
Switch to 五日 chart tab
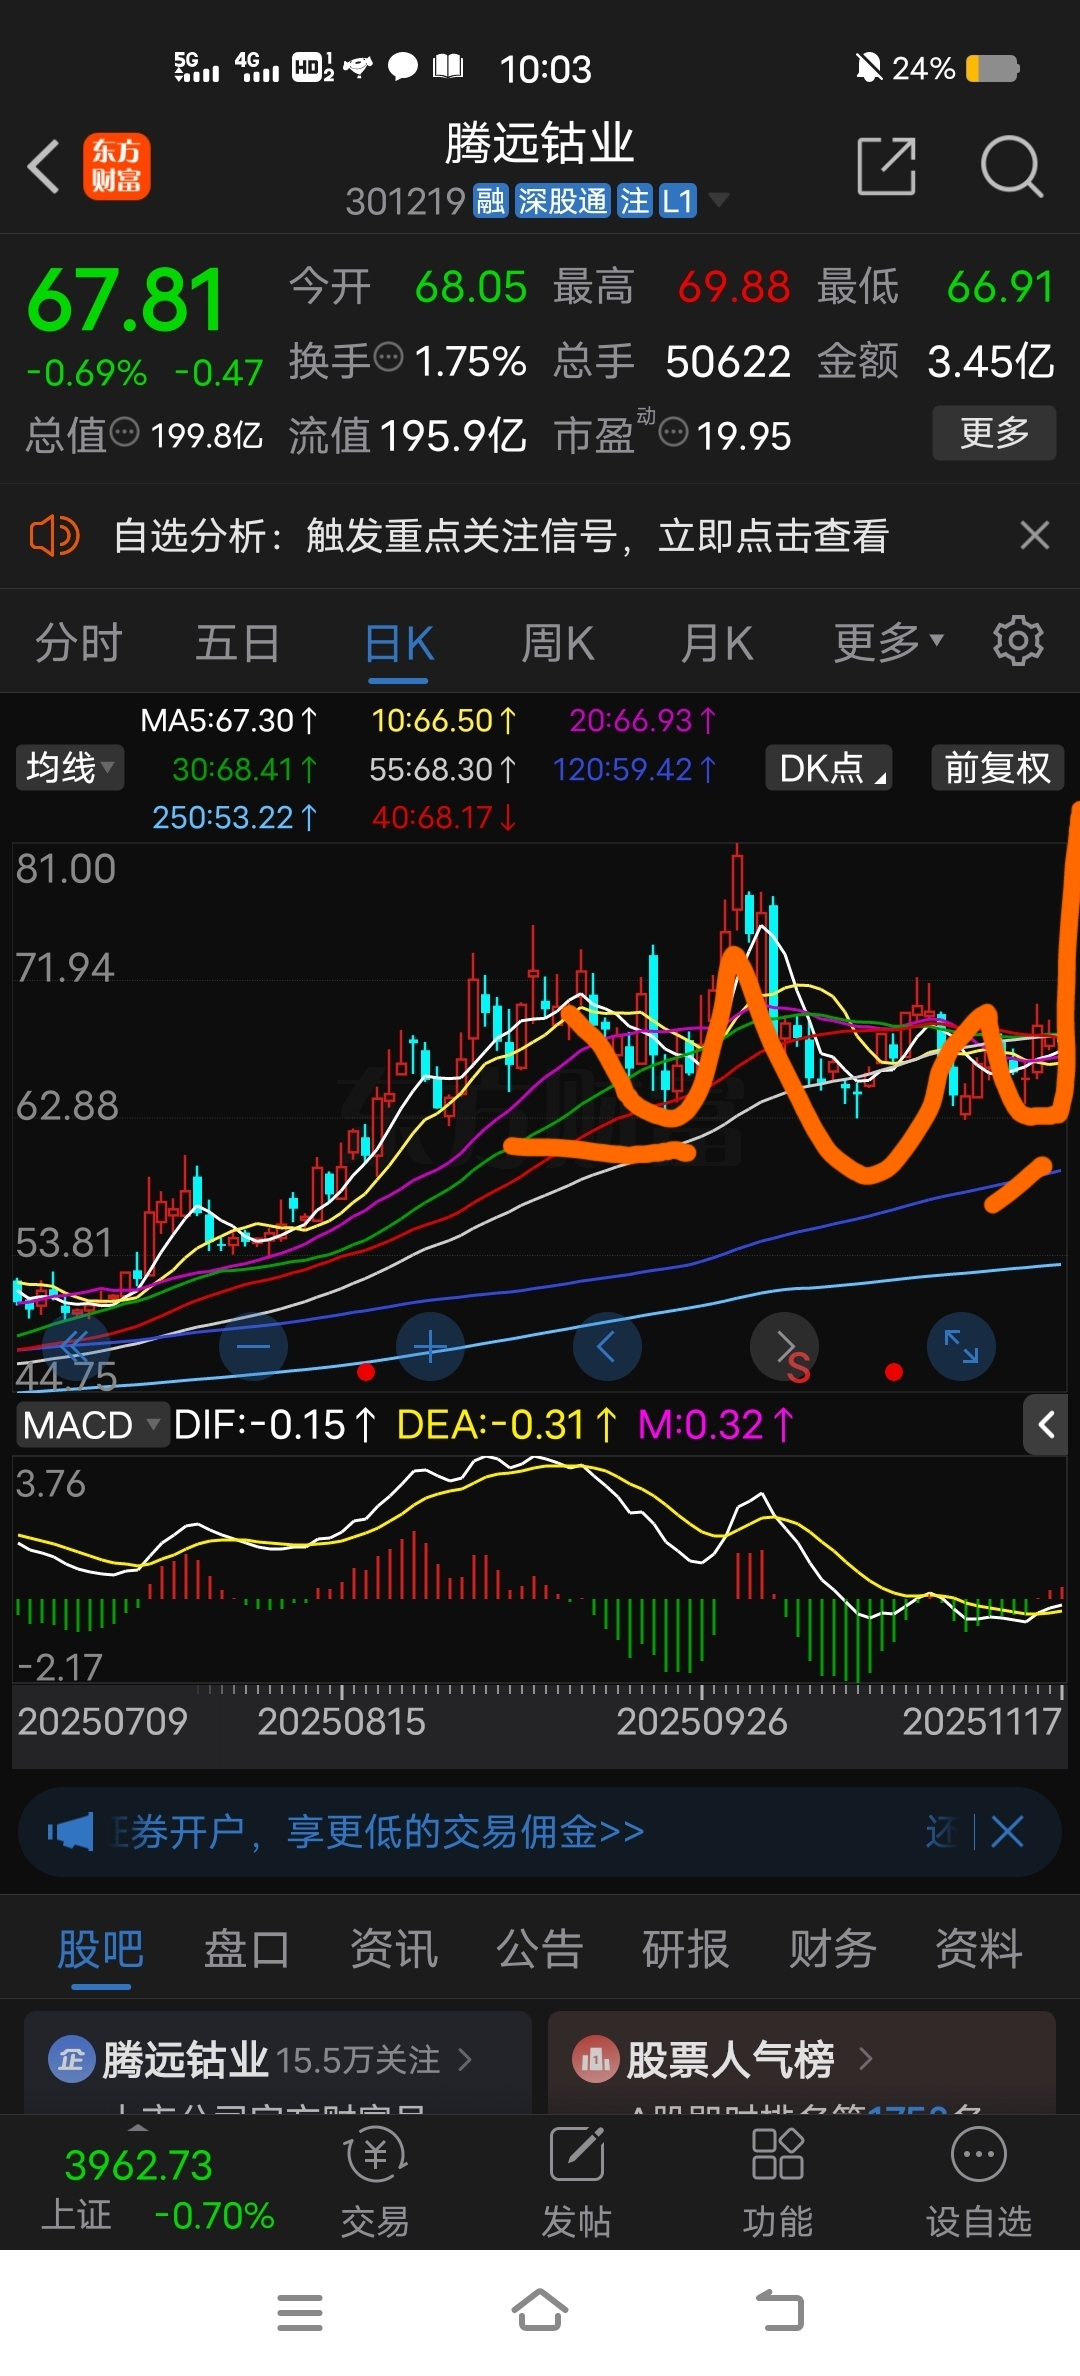click(237, 642)
